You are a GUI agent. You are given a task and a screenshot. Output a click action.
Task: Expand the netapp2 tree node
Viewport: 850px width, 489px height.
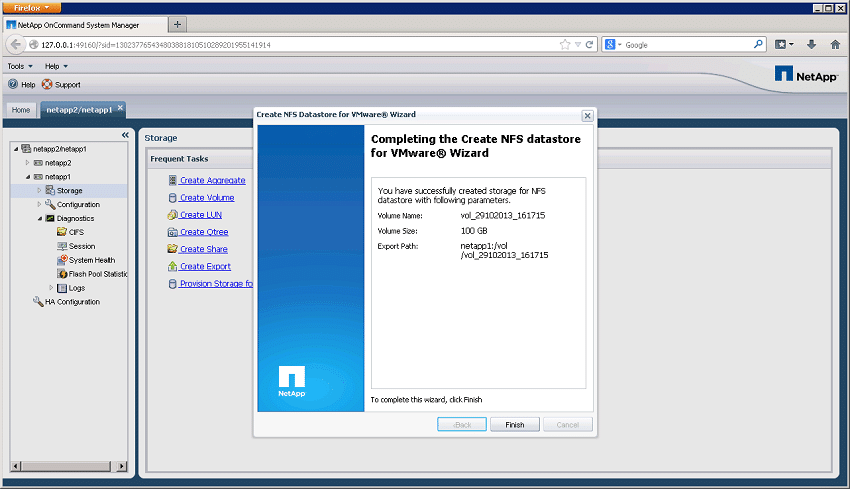tap(28, 163)
